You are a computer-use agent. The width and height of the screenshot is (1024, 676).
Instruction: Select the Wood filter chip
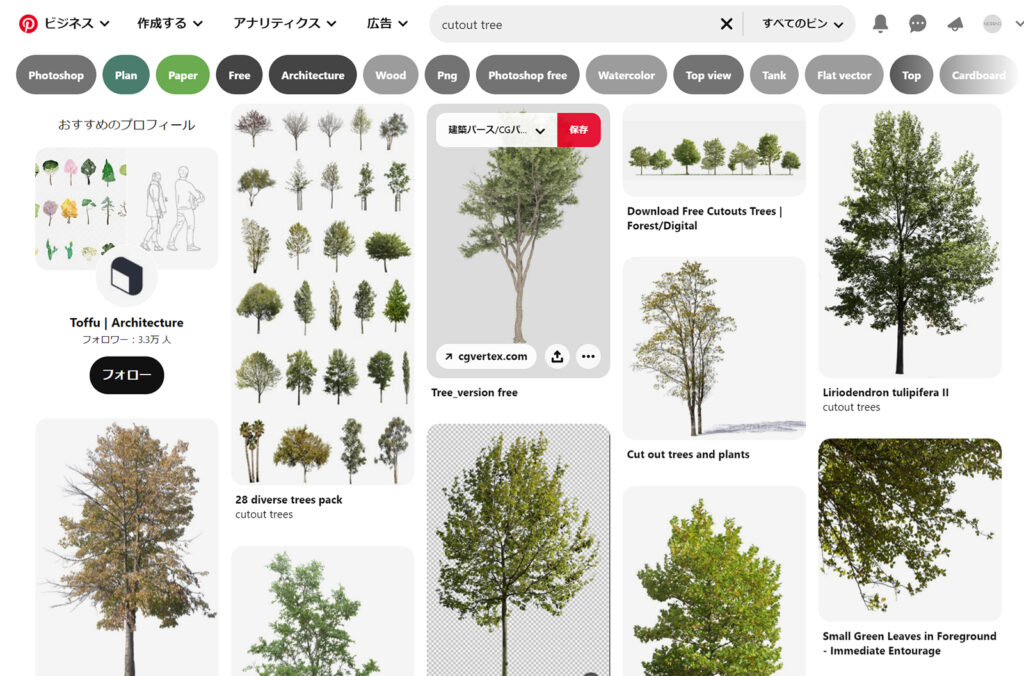[391, 75]
